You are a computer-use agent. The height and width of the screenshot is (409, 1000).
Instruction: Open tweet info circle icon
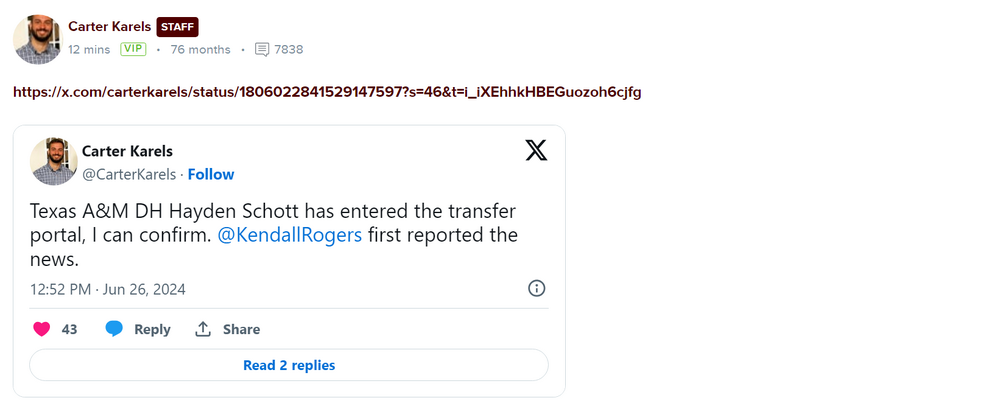(x=536, y=289)
